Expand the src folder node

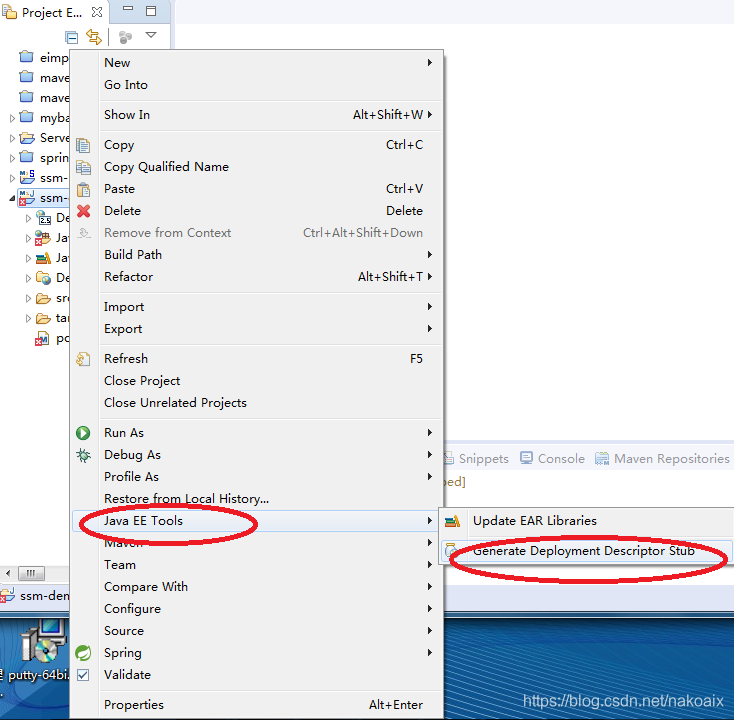coord(29,299)
